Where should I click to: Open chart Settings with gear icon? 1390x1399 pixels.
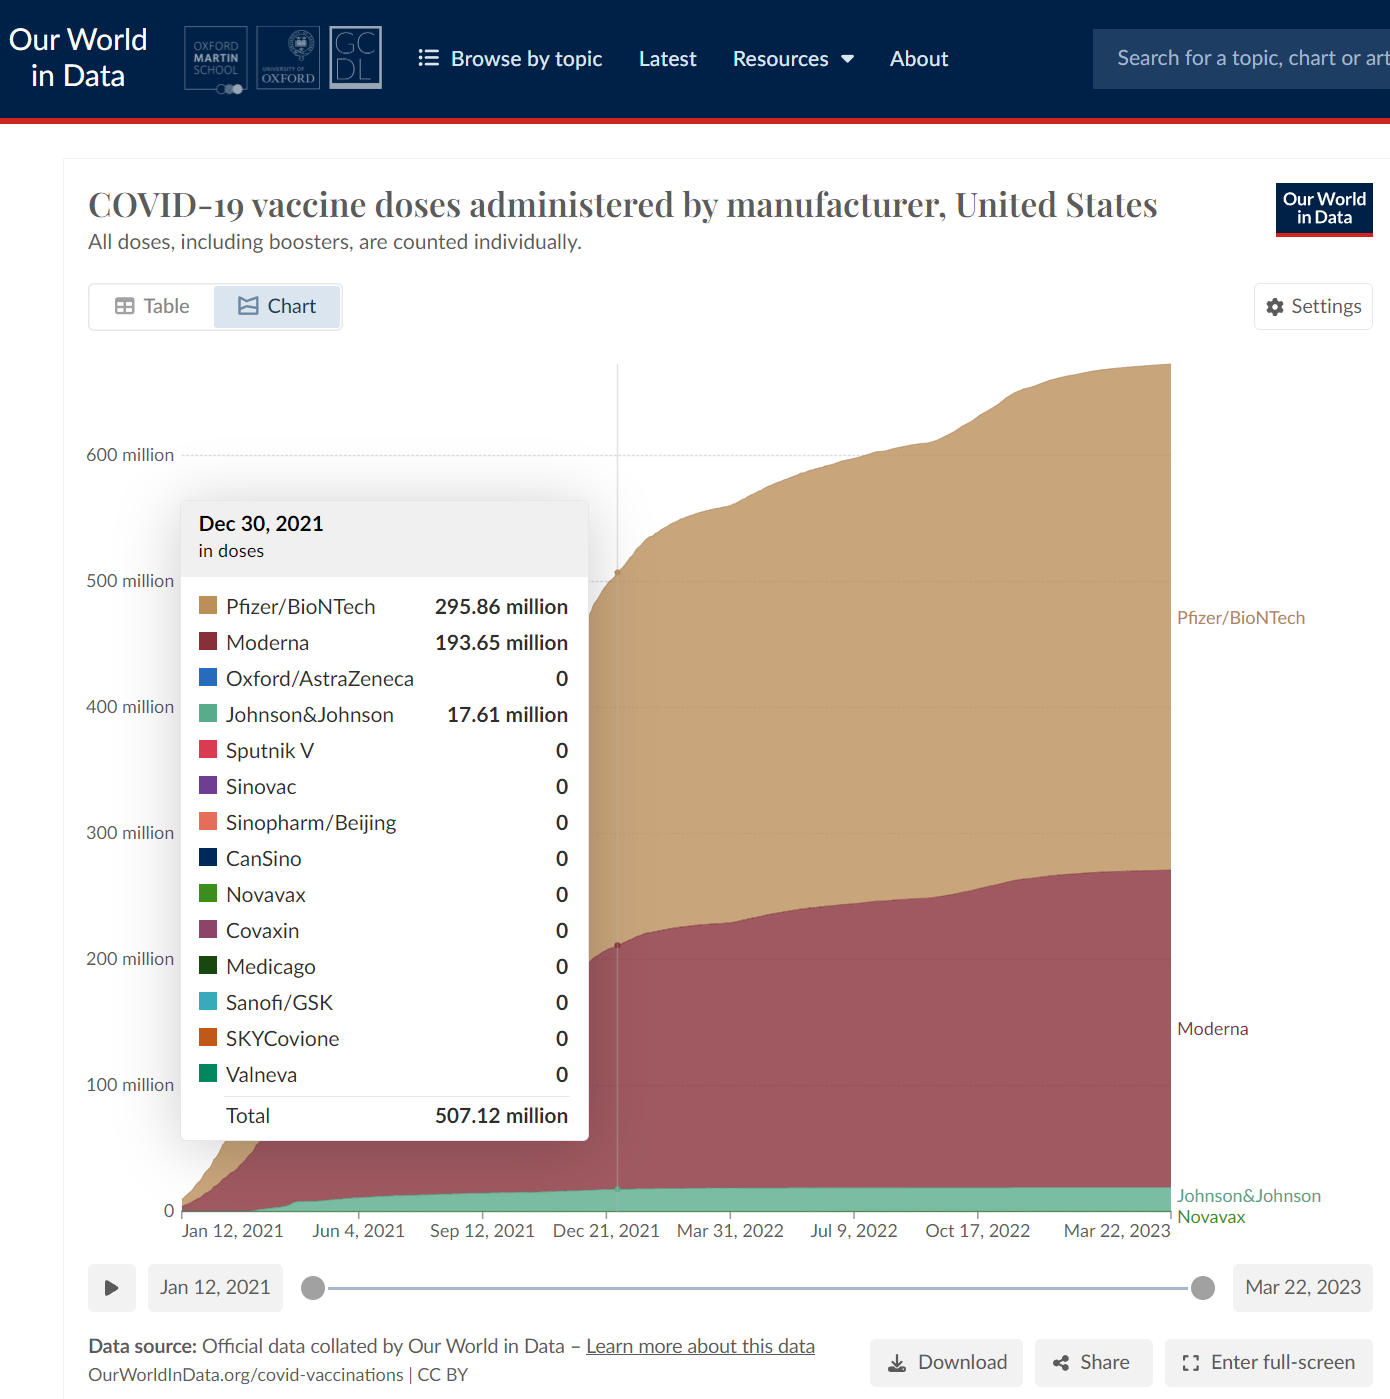[x=1313, y=307]
